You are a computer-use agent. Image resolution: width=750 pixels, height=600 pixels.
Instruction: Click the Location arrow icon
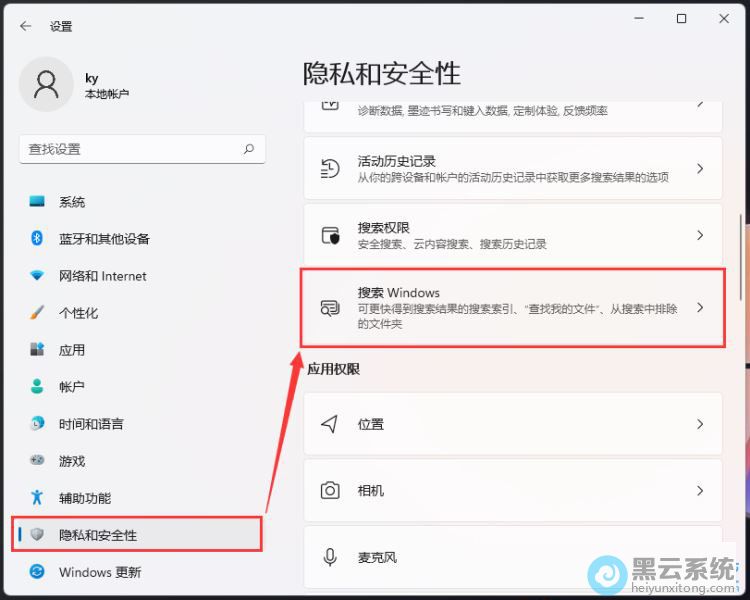point(330,424)
